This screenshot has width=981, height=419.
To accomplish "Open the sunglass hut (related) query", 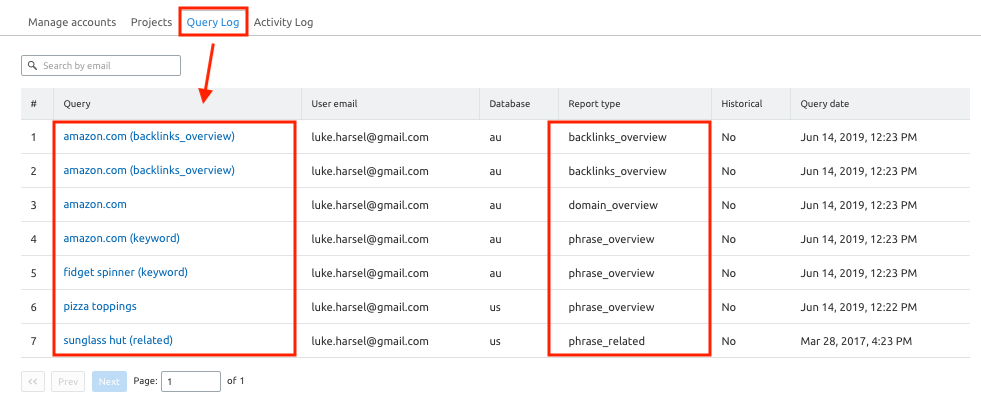I will point(118,341).
